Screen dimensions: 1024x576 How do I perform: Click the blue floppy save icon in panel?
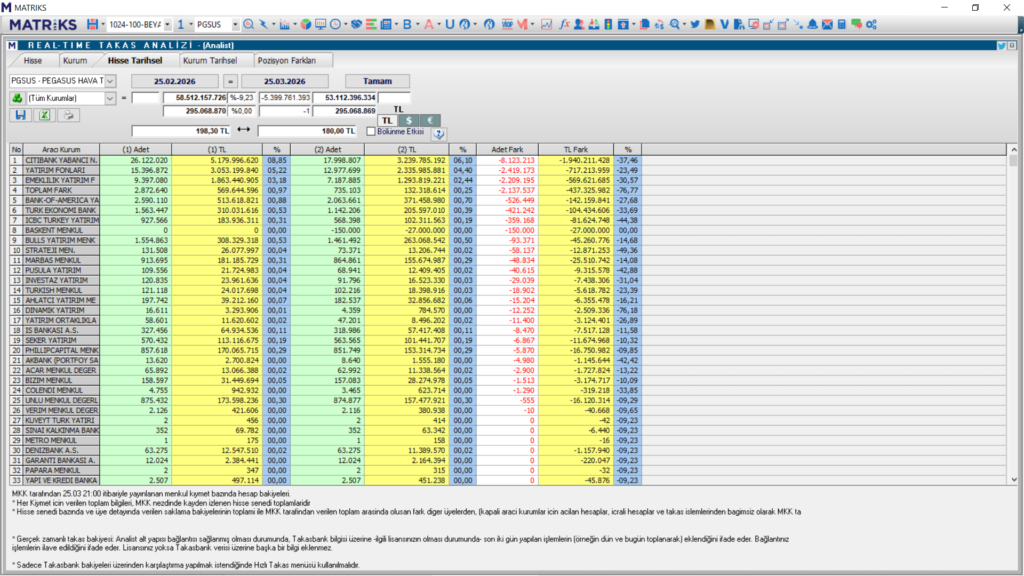(19, 115)
